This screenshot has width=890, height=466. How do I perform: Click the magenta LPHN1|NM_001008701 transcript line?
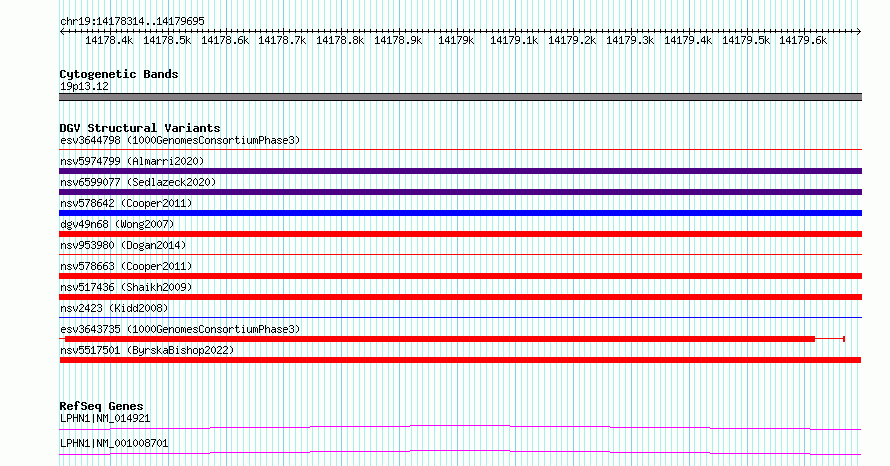460,452
